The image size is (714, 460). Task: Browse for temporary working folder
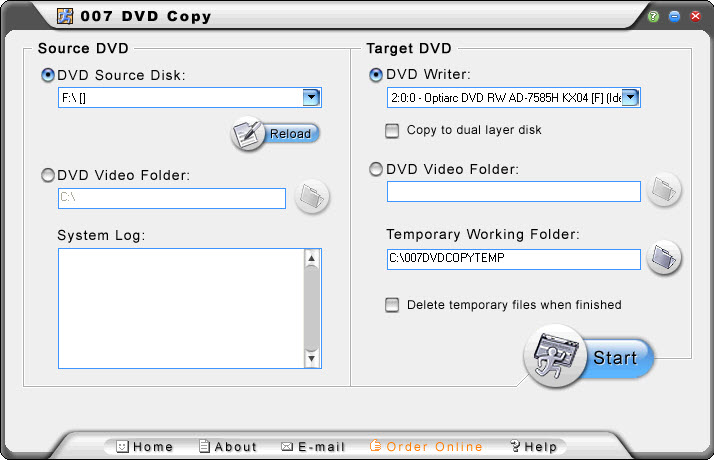663,258
